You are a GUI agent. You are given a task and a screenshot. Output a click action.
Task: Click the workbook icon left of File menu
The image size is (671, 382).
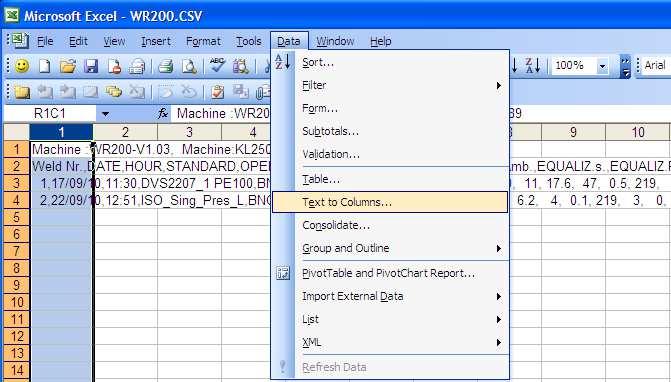coord(19,41)
